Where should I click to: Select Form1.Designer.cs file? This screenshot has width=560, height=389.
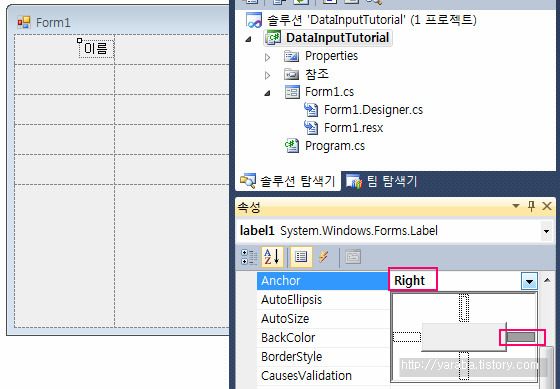click(x=373, y=110)
